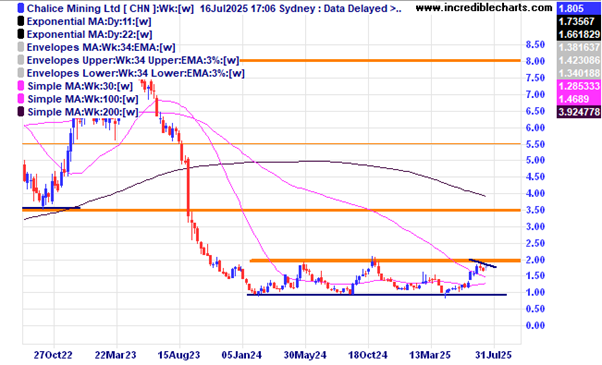Click the 7.00 price axis label

(535, 94)
